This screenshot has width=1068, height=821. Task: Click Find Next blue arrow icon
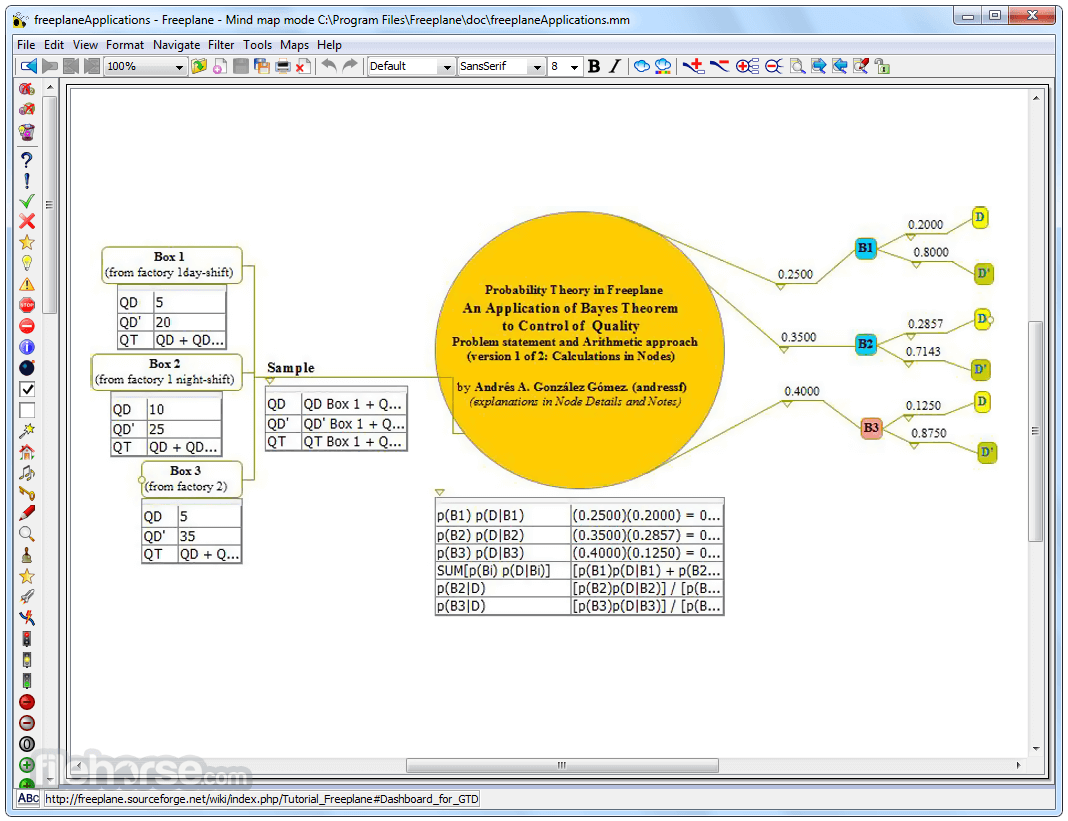[819, 66]
